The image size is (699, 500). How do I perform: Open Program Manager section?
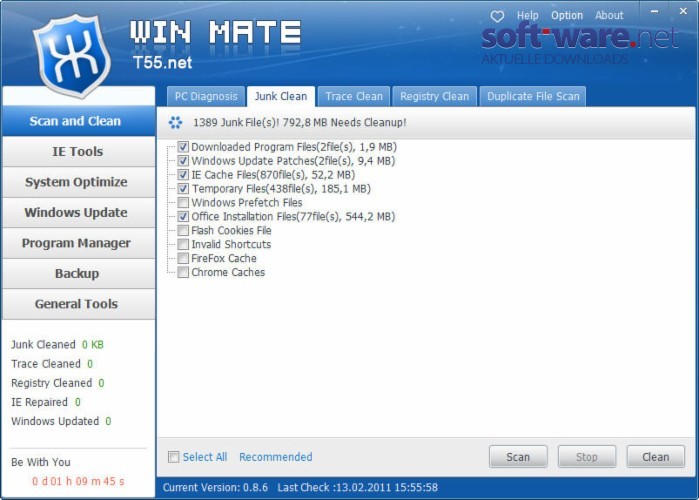click(78, 243)
